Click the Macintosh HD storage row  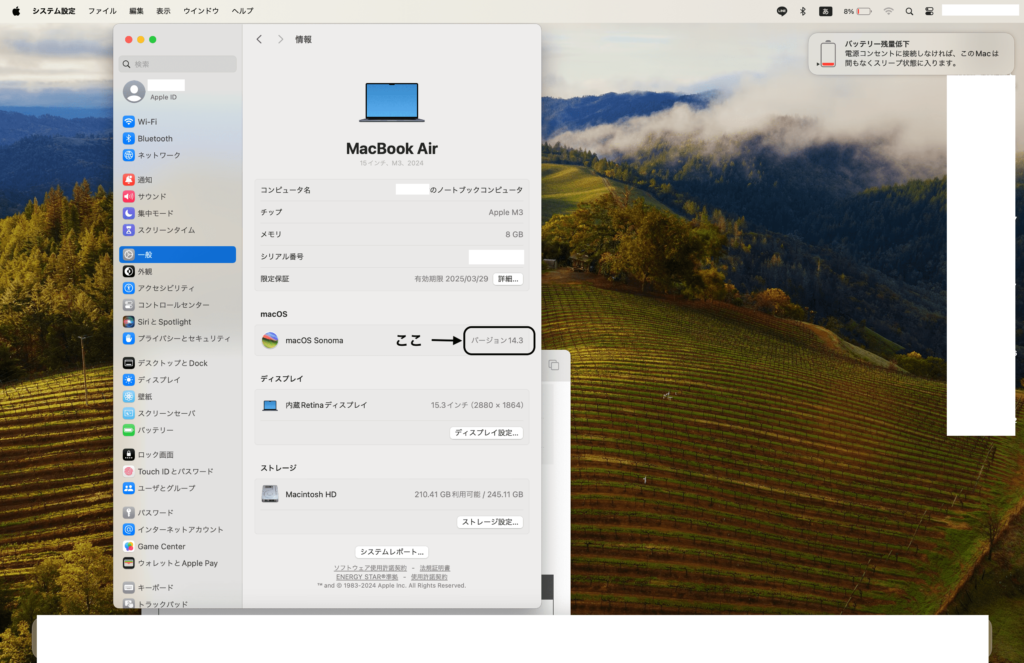tap(392, 494)
